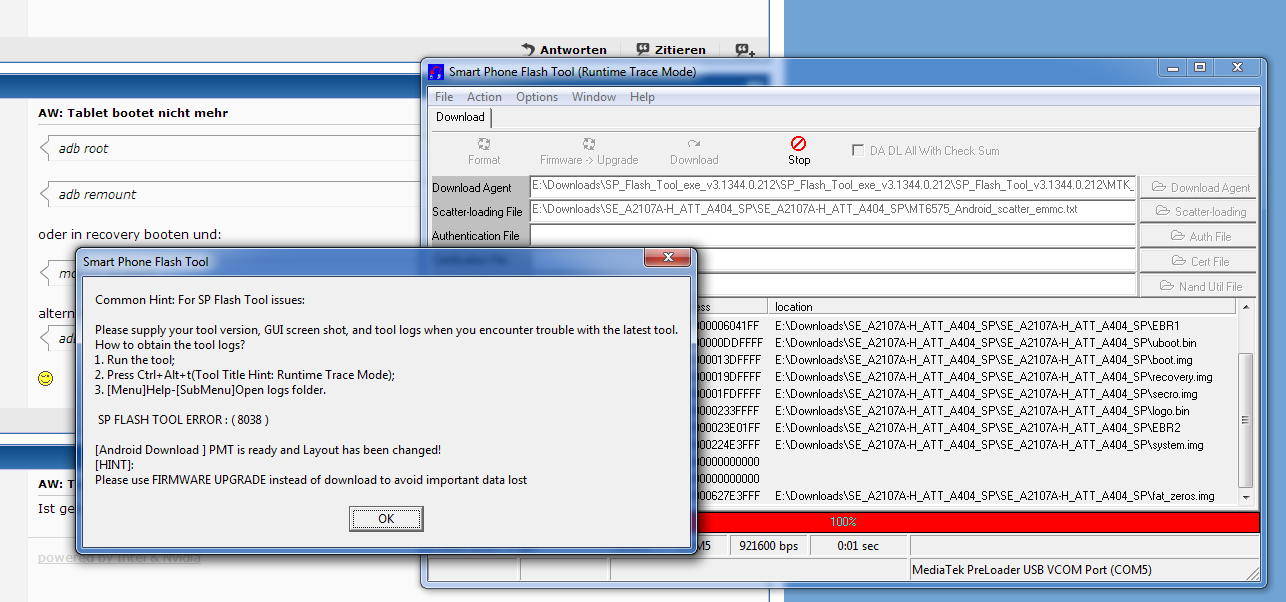The height and width of the screenshot is (602, 1286).
Task: Click the smiley emoticon in forum post
Action: click(x=45, y=379)
